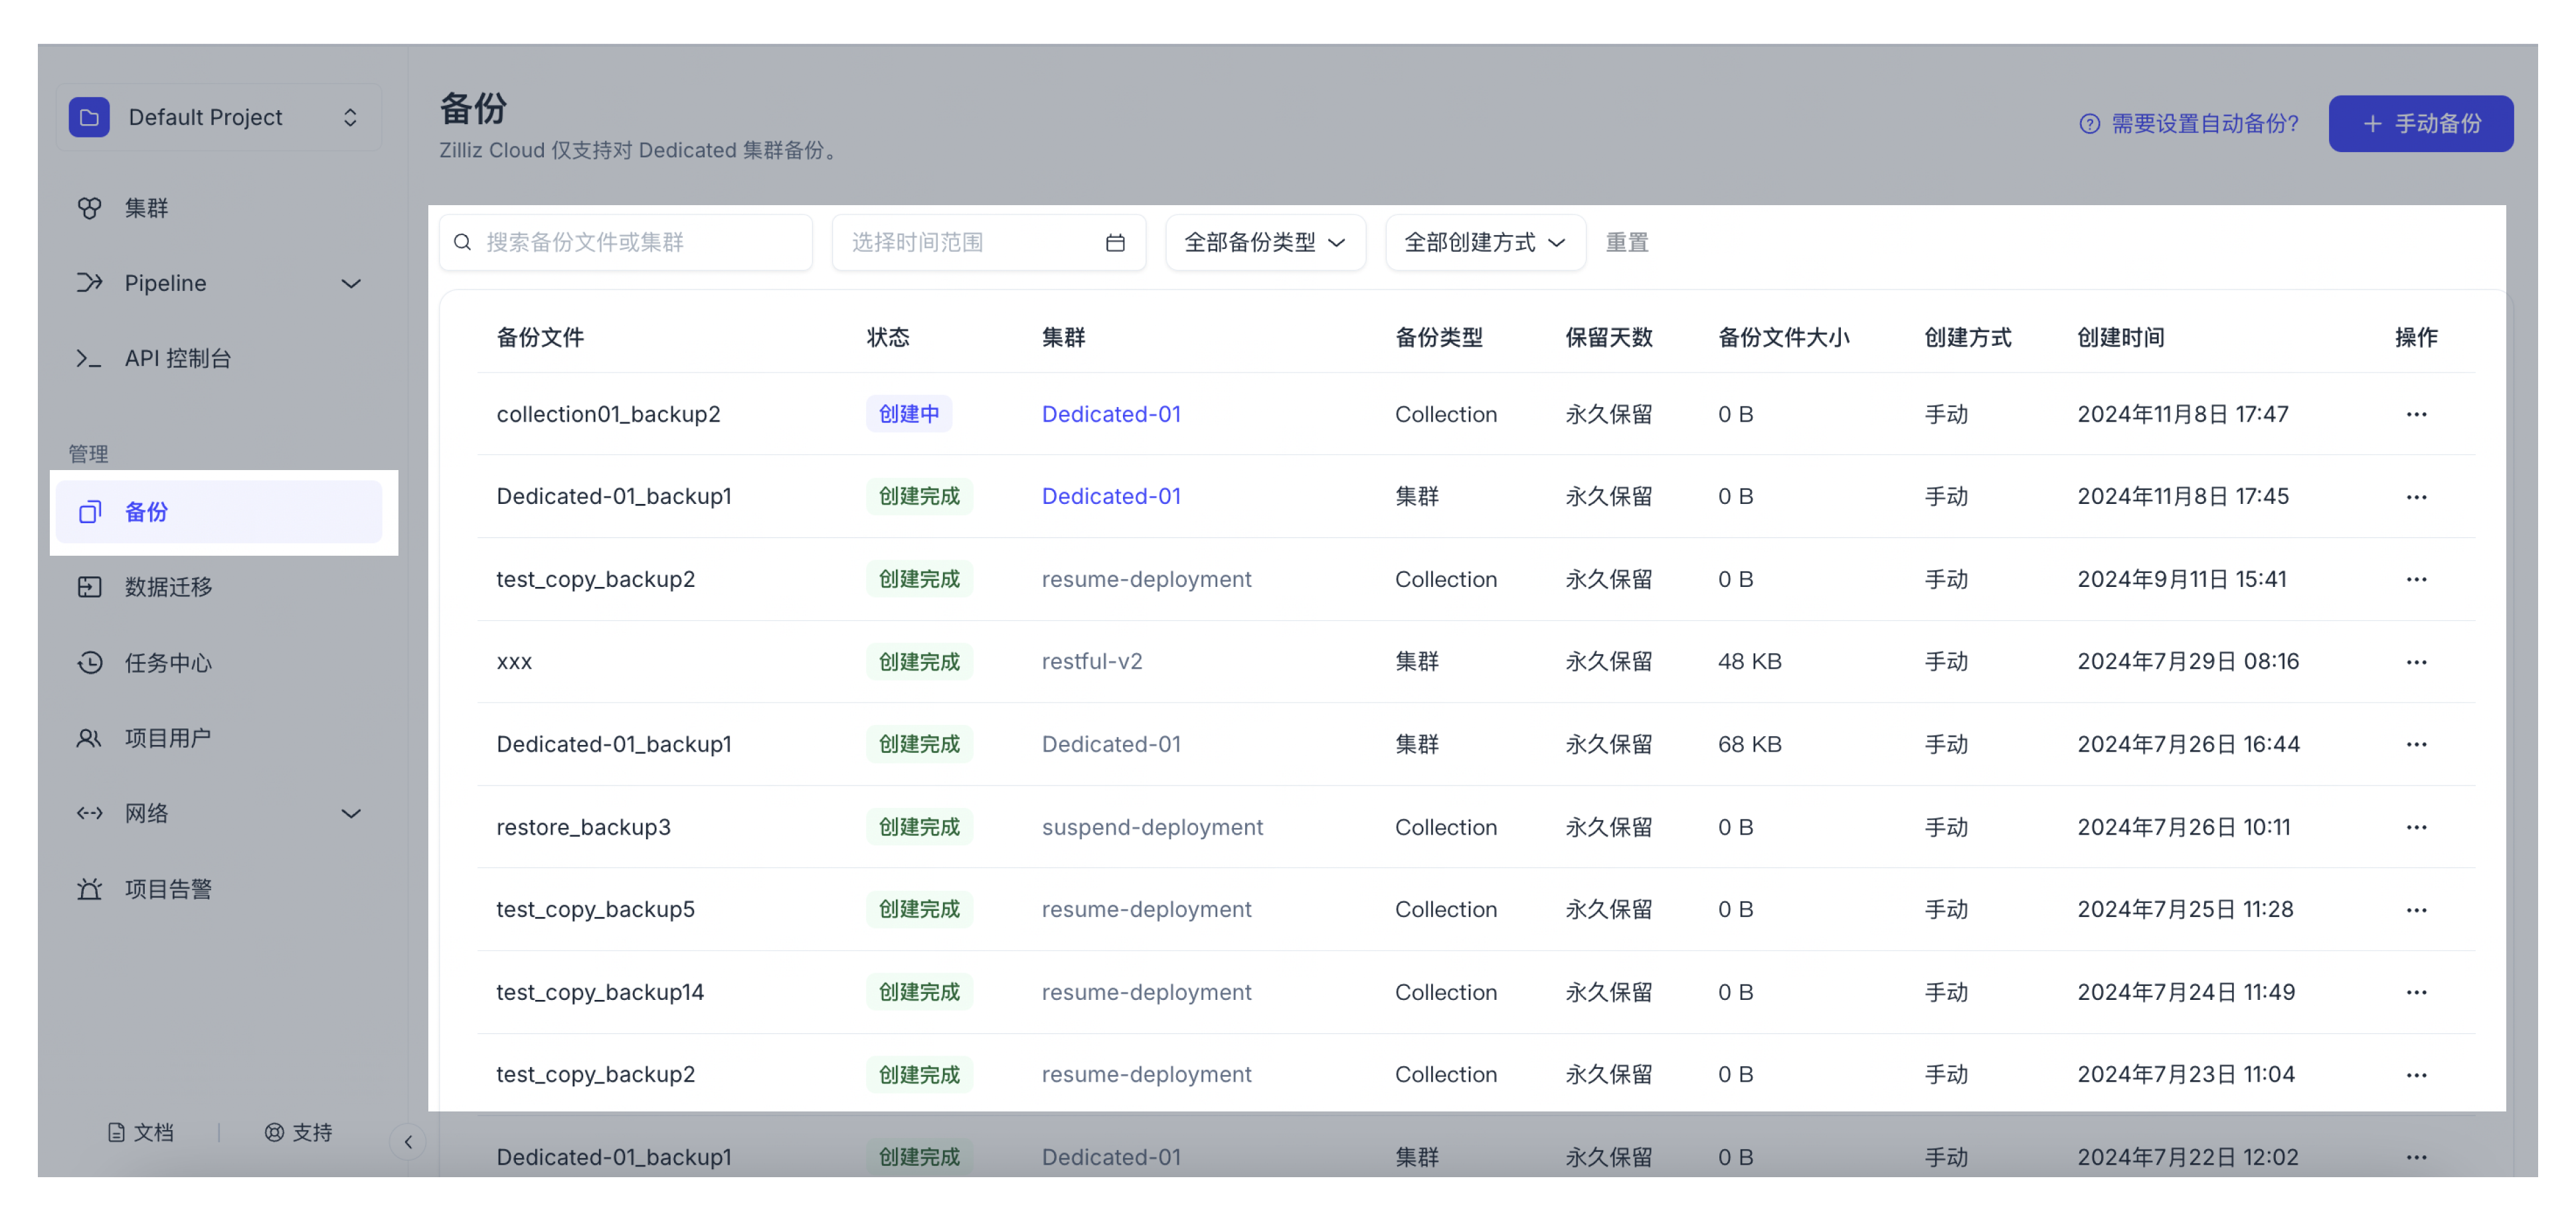
Task: Click the 项目告警 alarm icon
Action: (x=89, y=889)
